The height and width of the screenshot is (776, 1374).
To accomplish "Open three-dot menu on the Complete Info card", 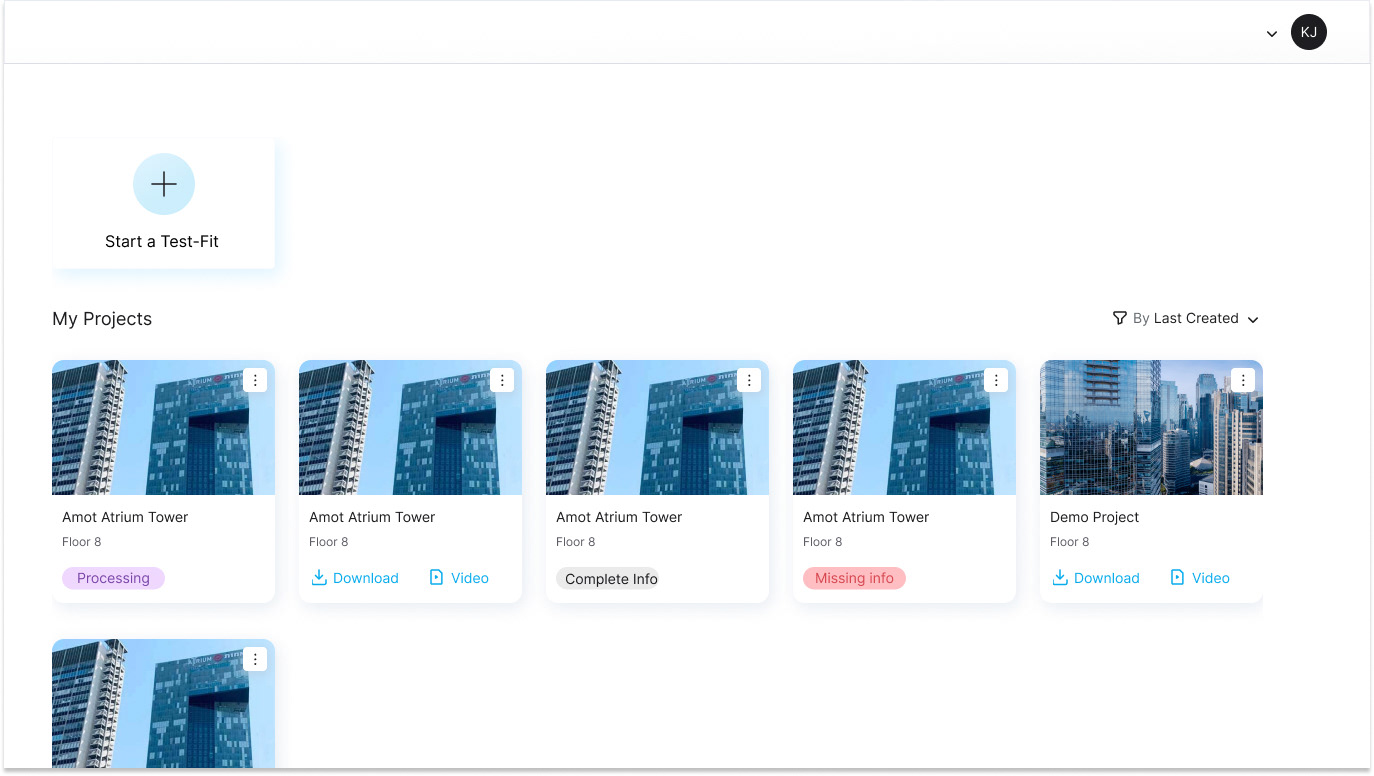I will point(749,380).
